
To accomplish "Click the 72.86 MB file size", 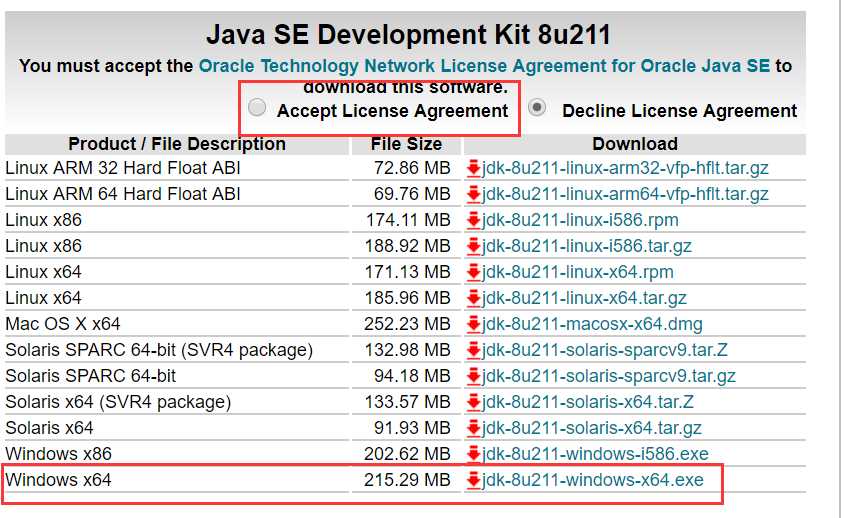I will pos(412,168).
